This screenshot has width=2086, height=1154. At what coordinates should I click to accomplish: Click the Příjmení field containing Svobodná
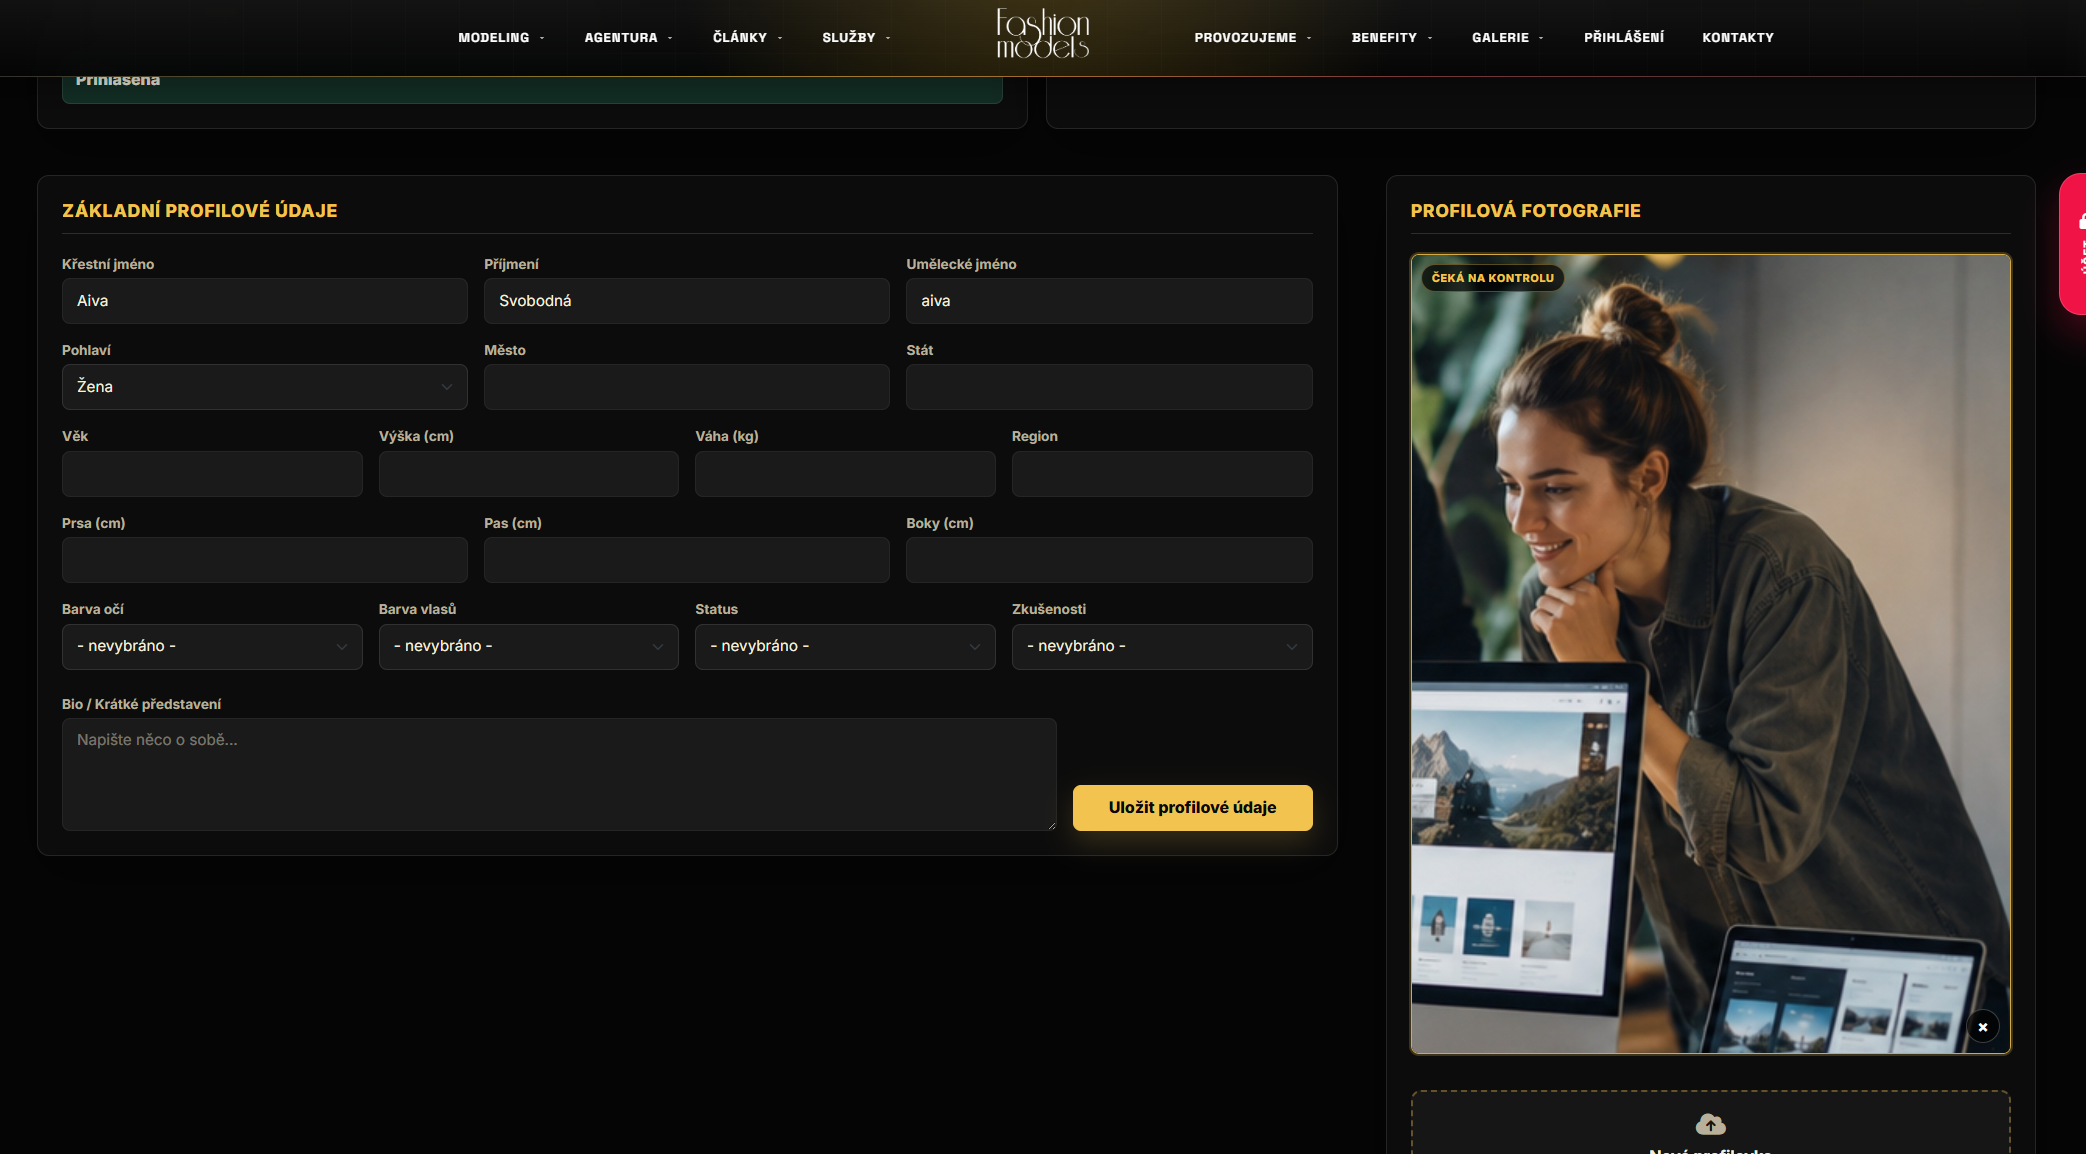pyautogui.click(x=687, y=301)
